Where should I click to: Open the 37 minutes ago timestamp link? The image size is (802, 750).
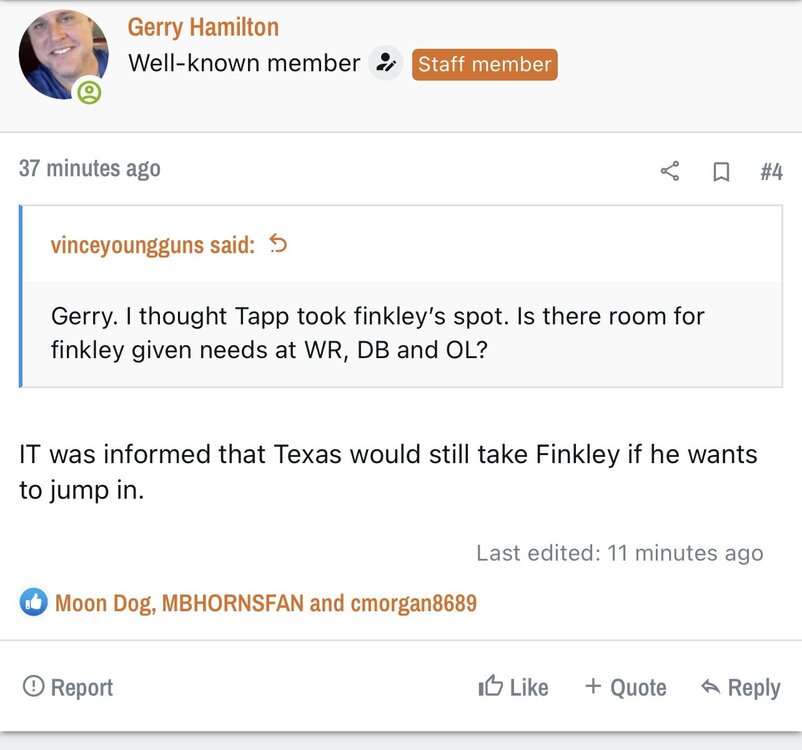(x=89, y=168)
